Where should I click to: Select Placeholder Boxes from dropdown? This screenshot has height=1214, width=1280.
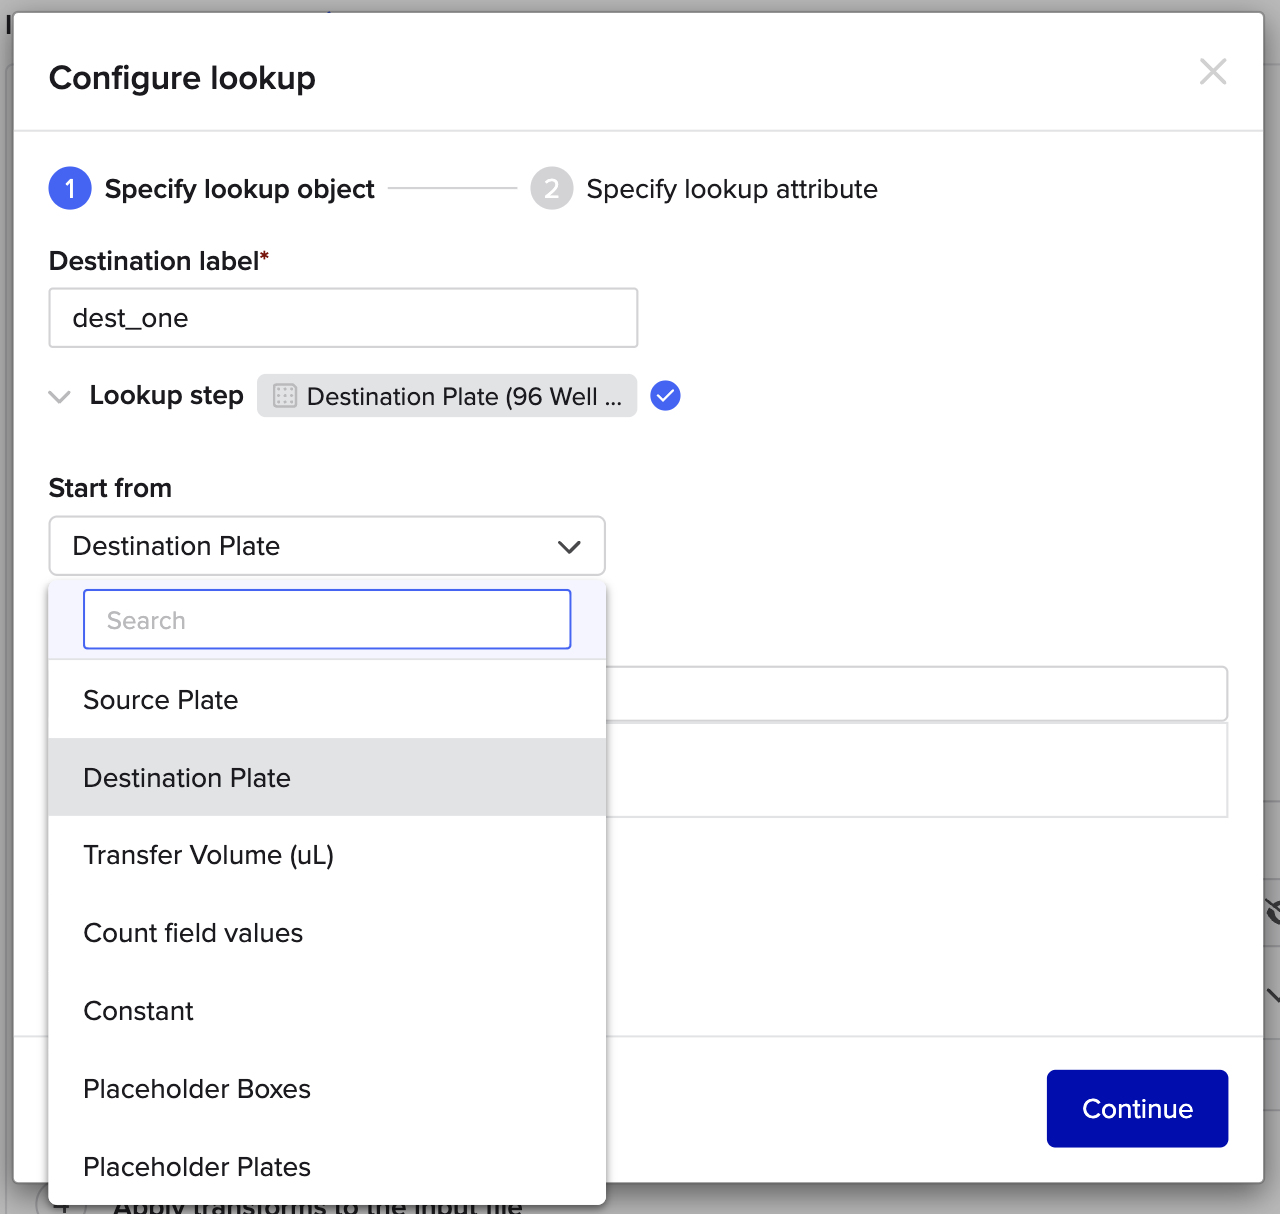(197, 1089)
